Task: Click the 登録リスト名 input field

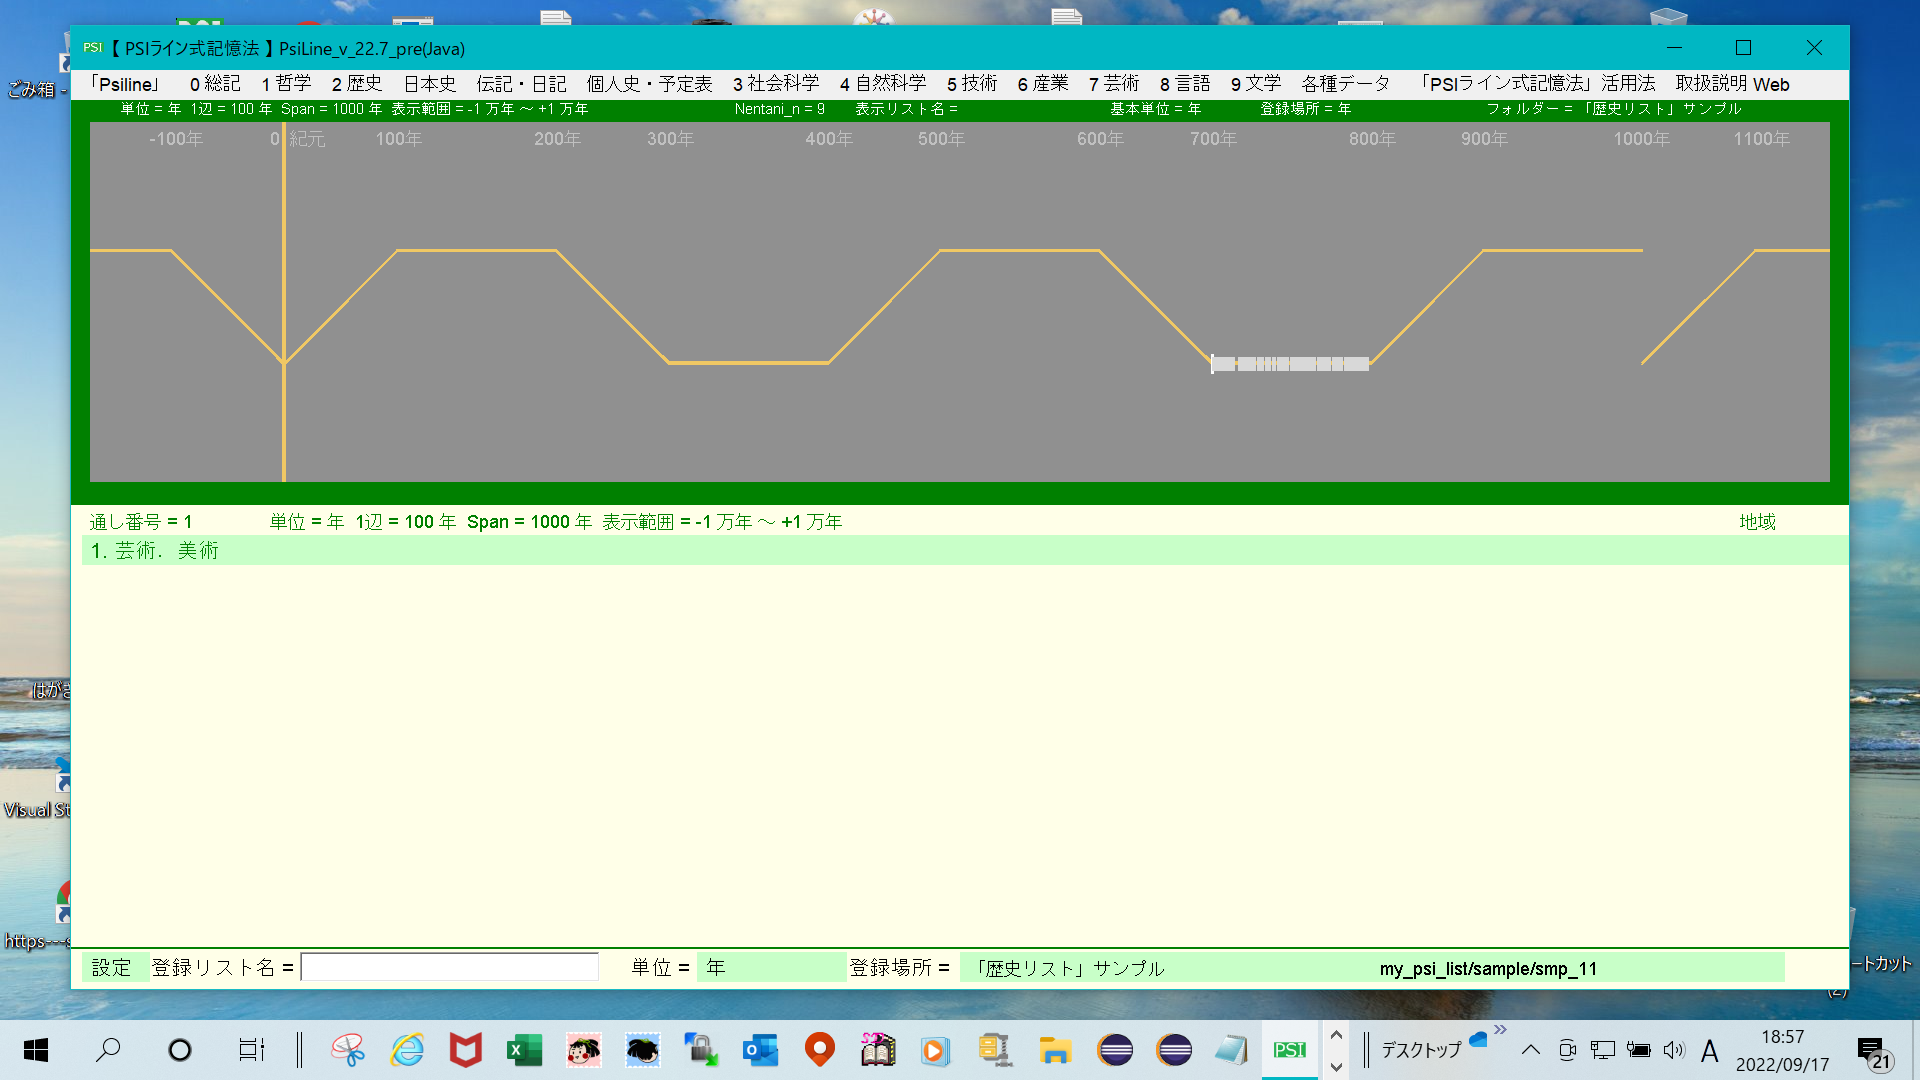Action: coord(450,967)
